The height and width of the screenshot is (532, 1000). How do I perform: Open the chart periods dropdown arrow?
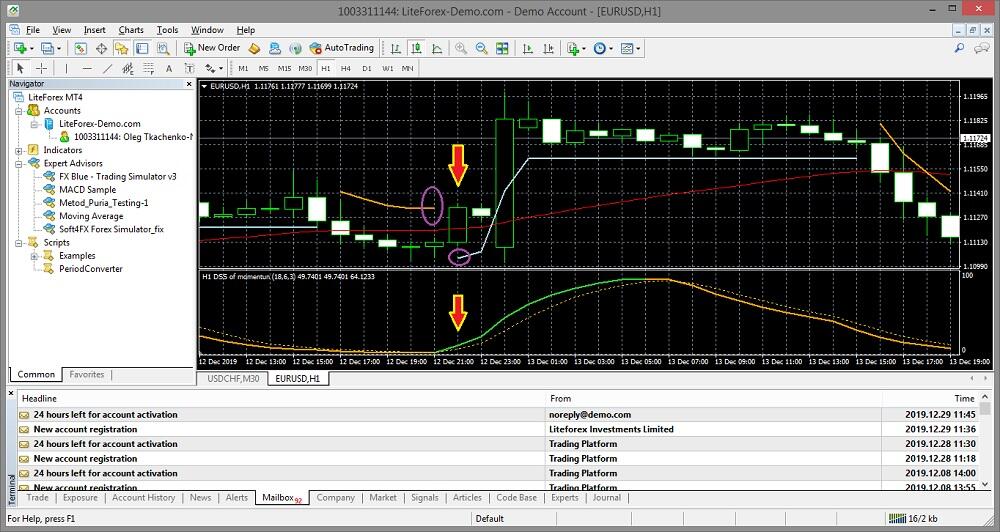point(611,48)
